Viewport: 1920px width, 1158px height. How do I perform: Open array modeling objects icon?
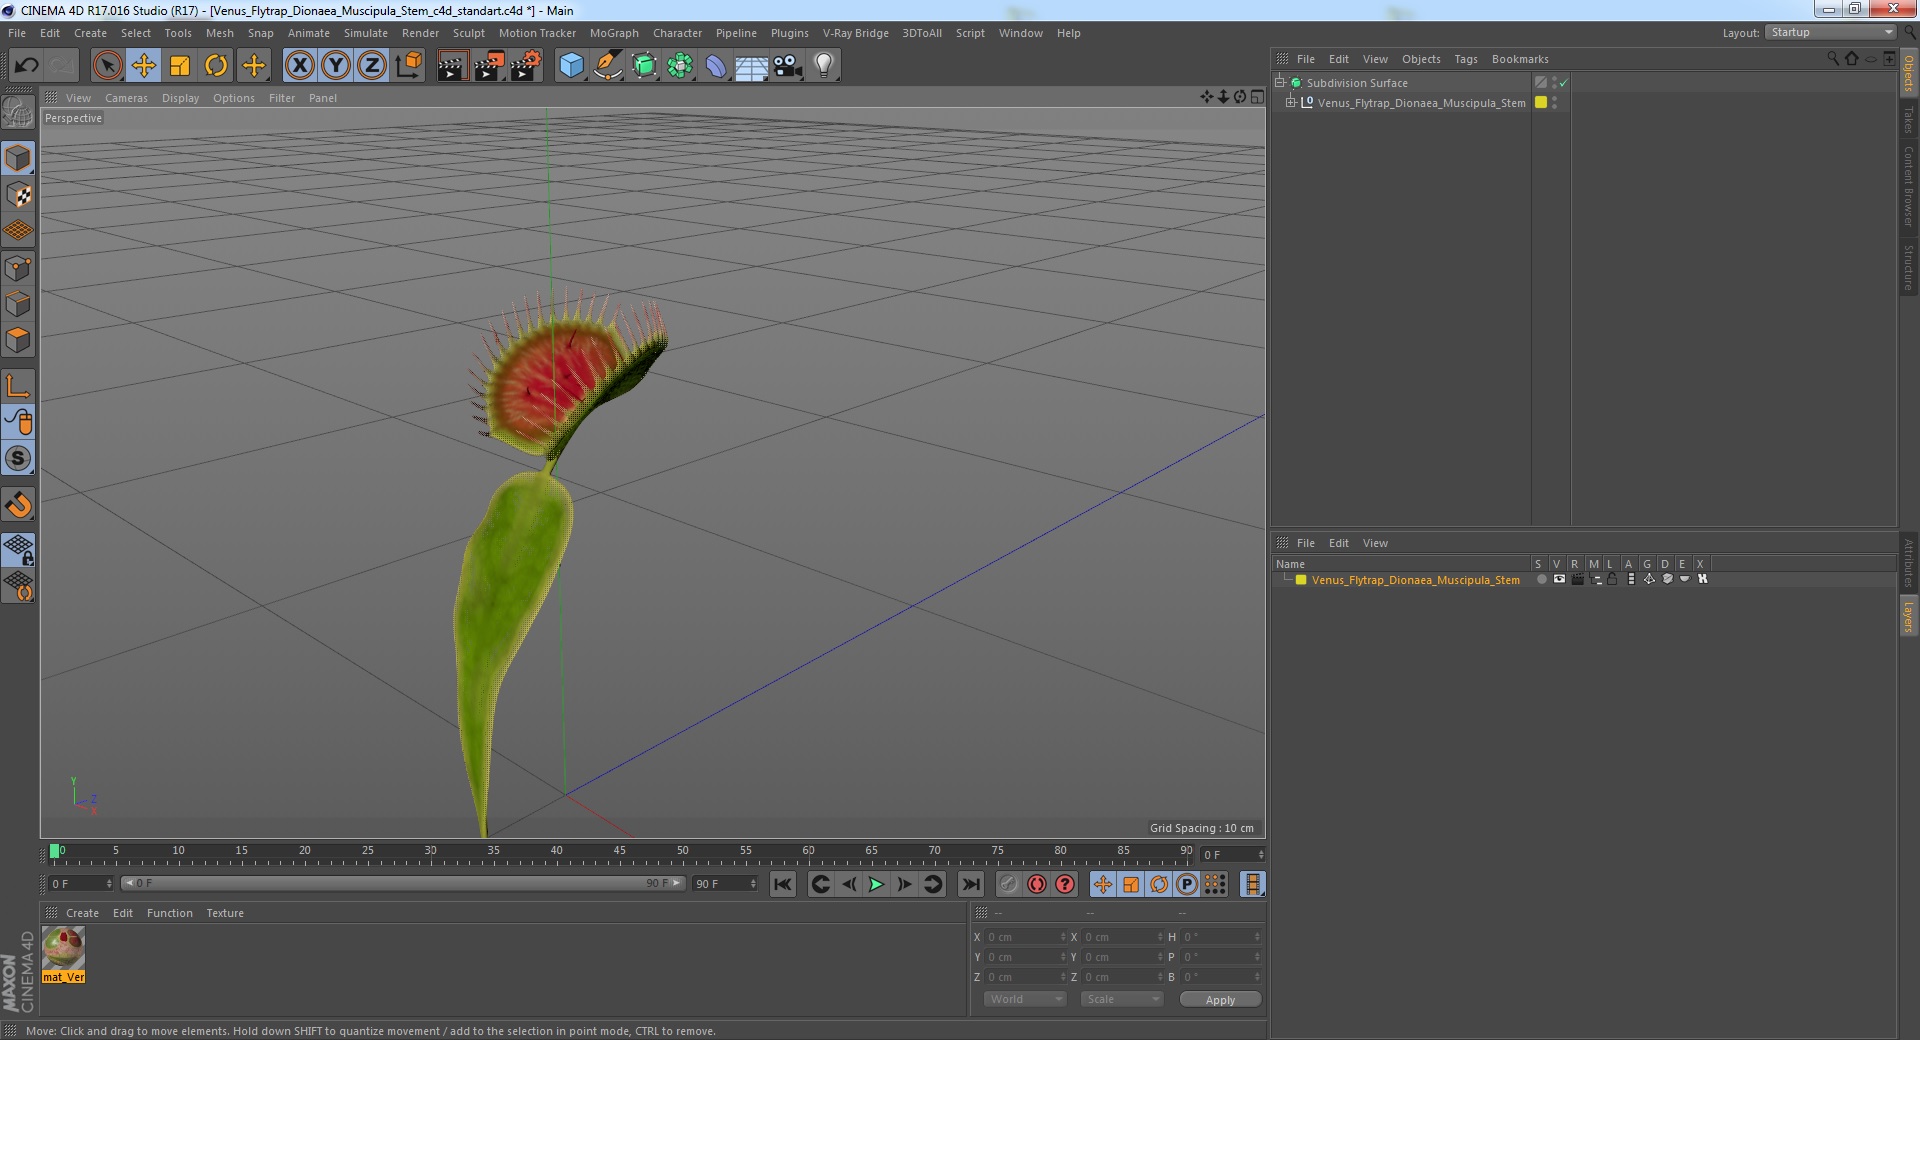(680, 66)
